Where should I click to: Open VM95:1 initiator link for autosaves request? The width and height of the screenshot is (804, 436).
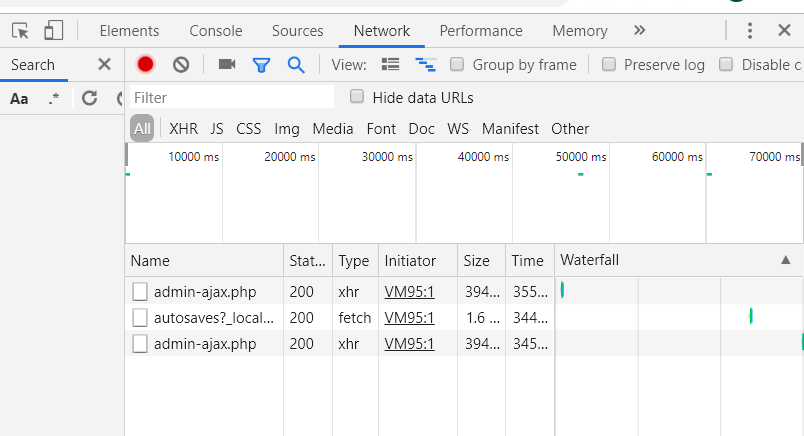coord(409,318)
